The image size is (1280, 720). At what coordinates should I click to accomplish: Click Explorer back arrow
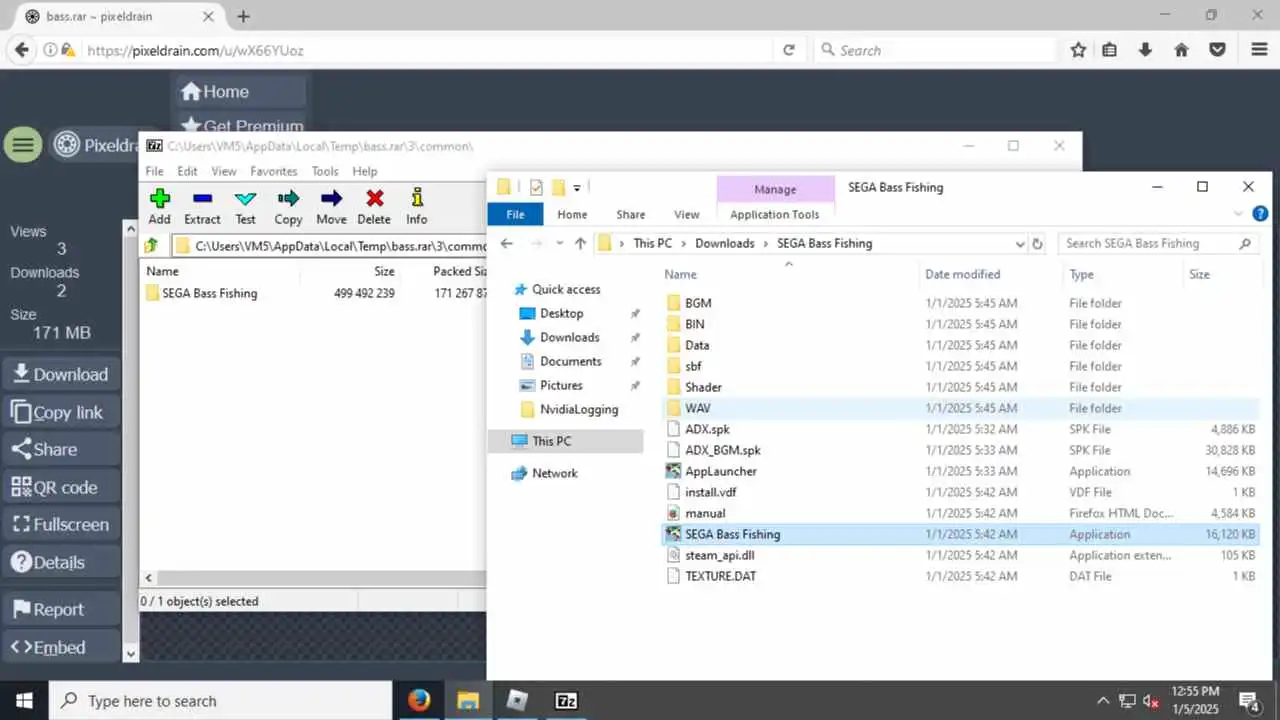pyautogui.click(x=507, y=243)
